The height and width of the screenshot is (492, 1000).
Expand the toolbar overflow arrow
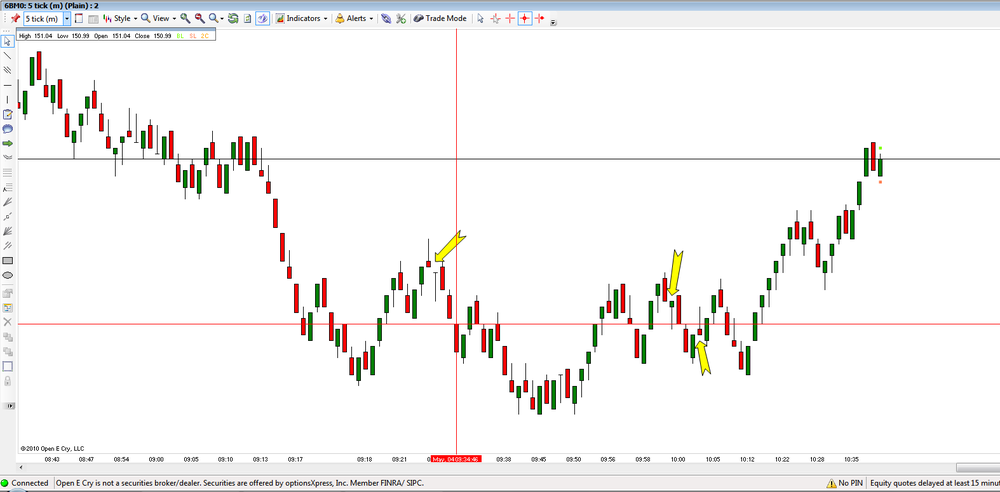pos(554,22)
